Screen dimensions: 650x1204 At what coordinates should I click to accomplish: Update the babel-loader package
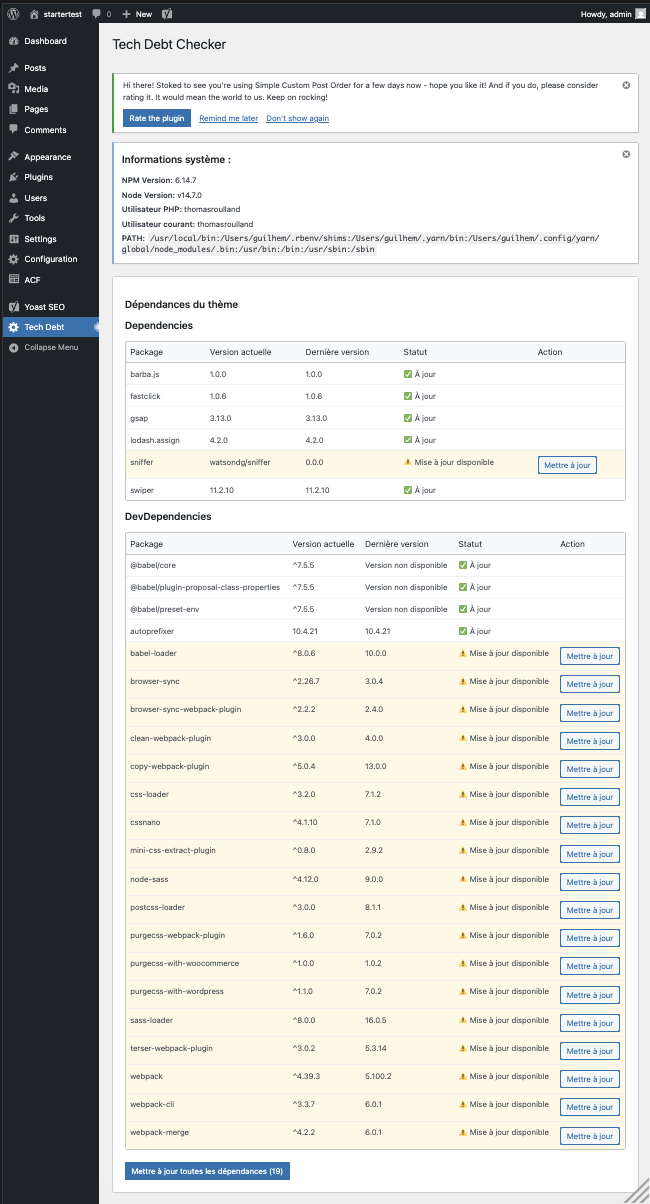coord(589,656)
